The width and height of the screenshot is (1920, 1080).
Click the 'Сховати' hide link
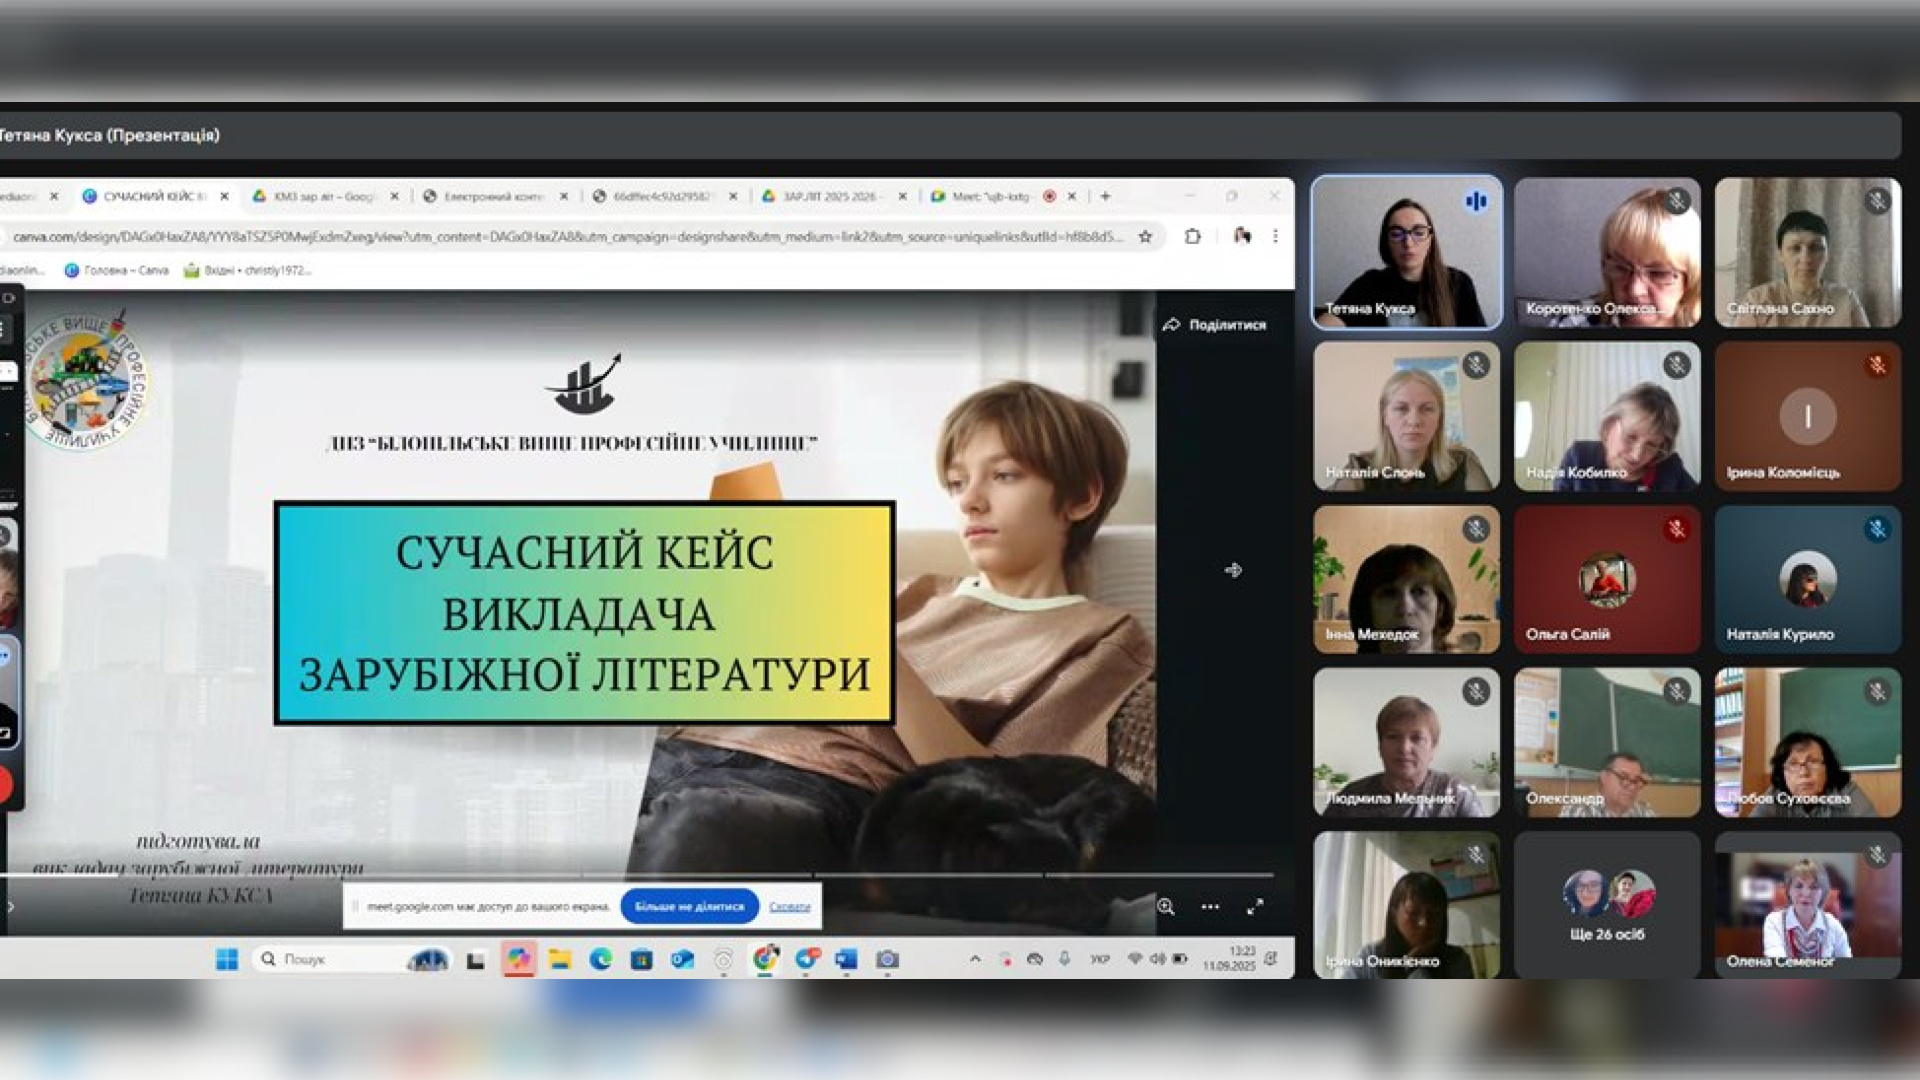pos(789,907)
